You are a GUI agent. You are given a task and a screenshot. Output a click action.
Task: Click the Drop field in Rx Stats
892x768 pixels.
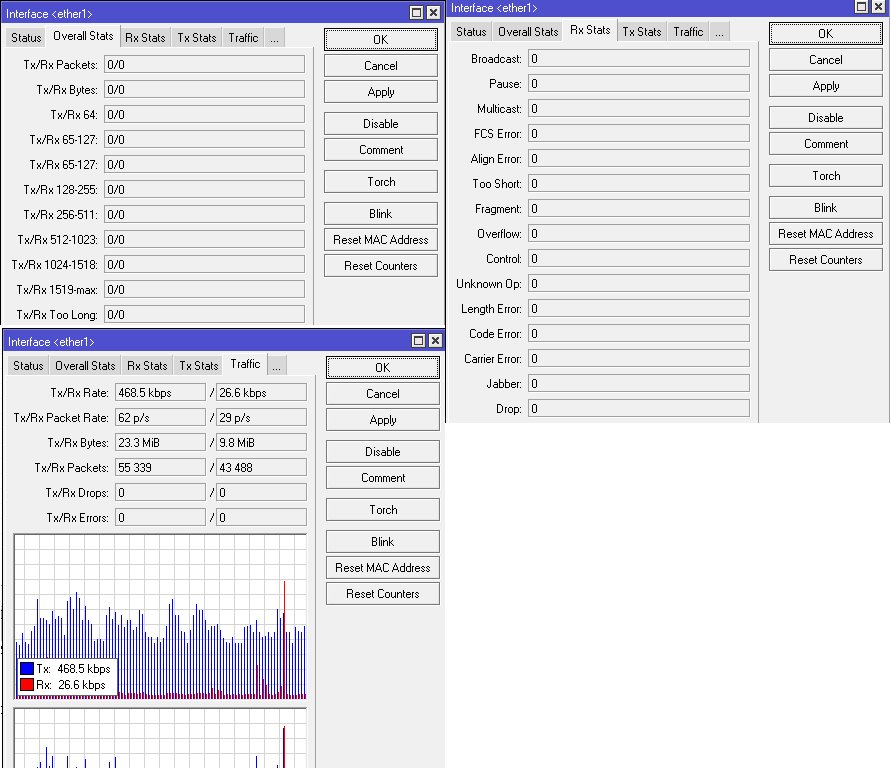click(x=639, y=408)
